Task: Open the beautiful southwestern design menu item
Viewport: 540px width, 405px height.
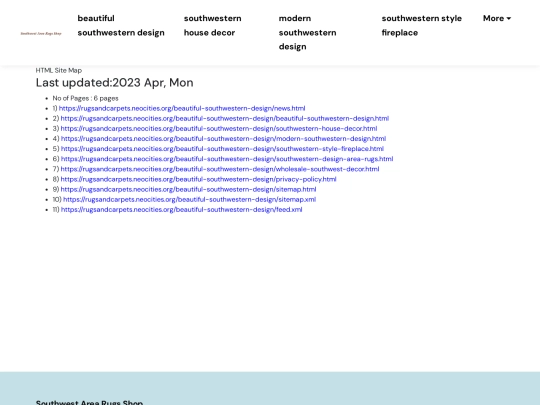Action: click(121, 25)
